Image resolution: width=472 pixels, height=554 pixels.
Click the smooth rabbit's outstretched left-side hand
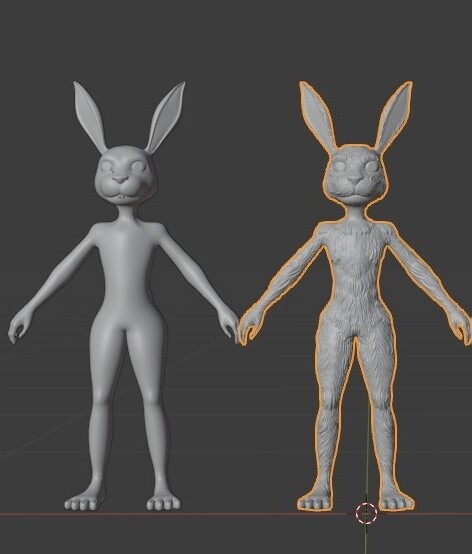[x=18, y=327]
